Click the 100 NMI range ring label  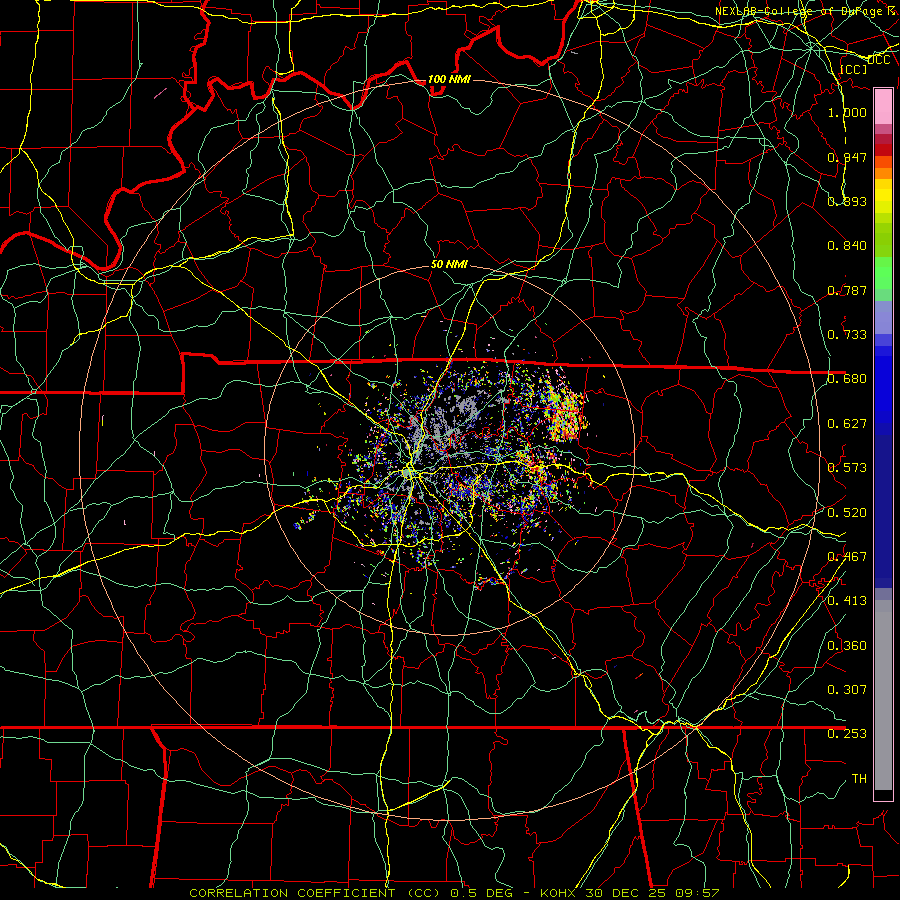point(449,79)
